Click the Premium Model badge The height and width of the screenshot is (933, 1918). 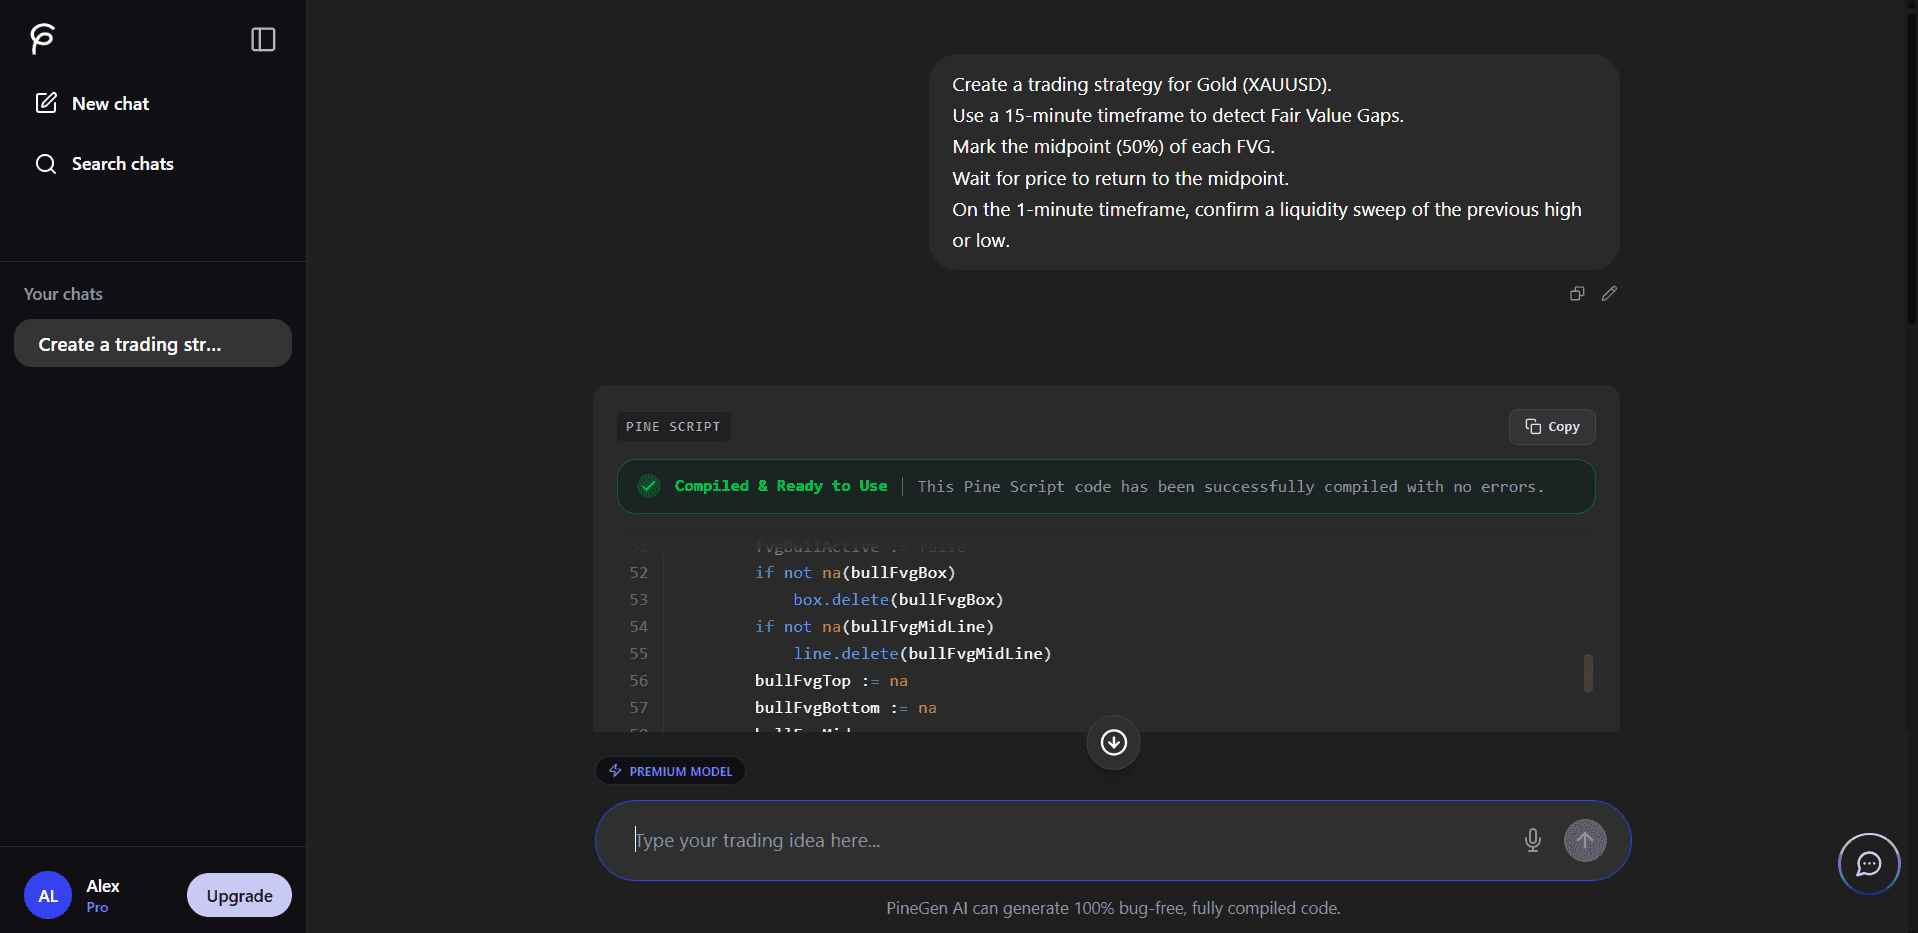click(670, 771)
